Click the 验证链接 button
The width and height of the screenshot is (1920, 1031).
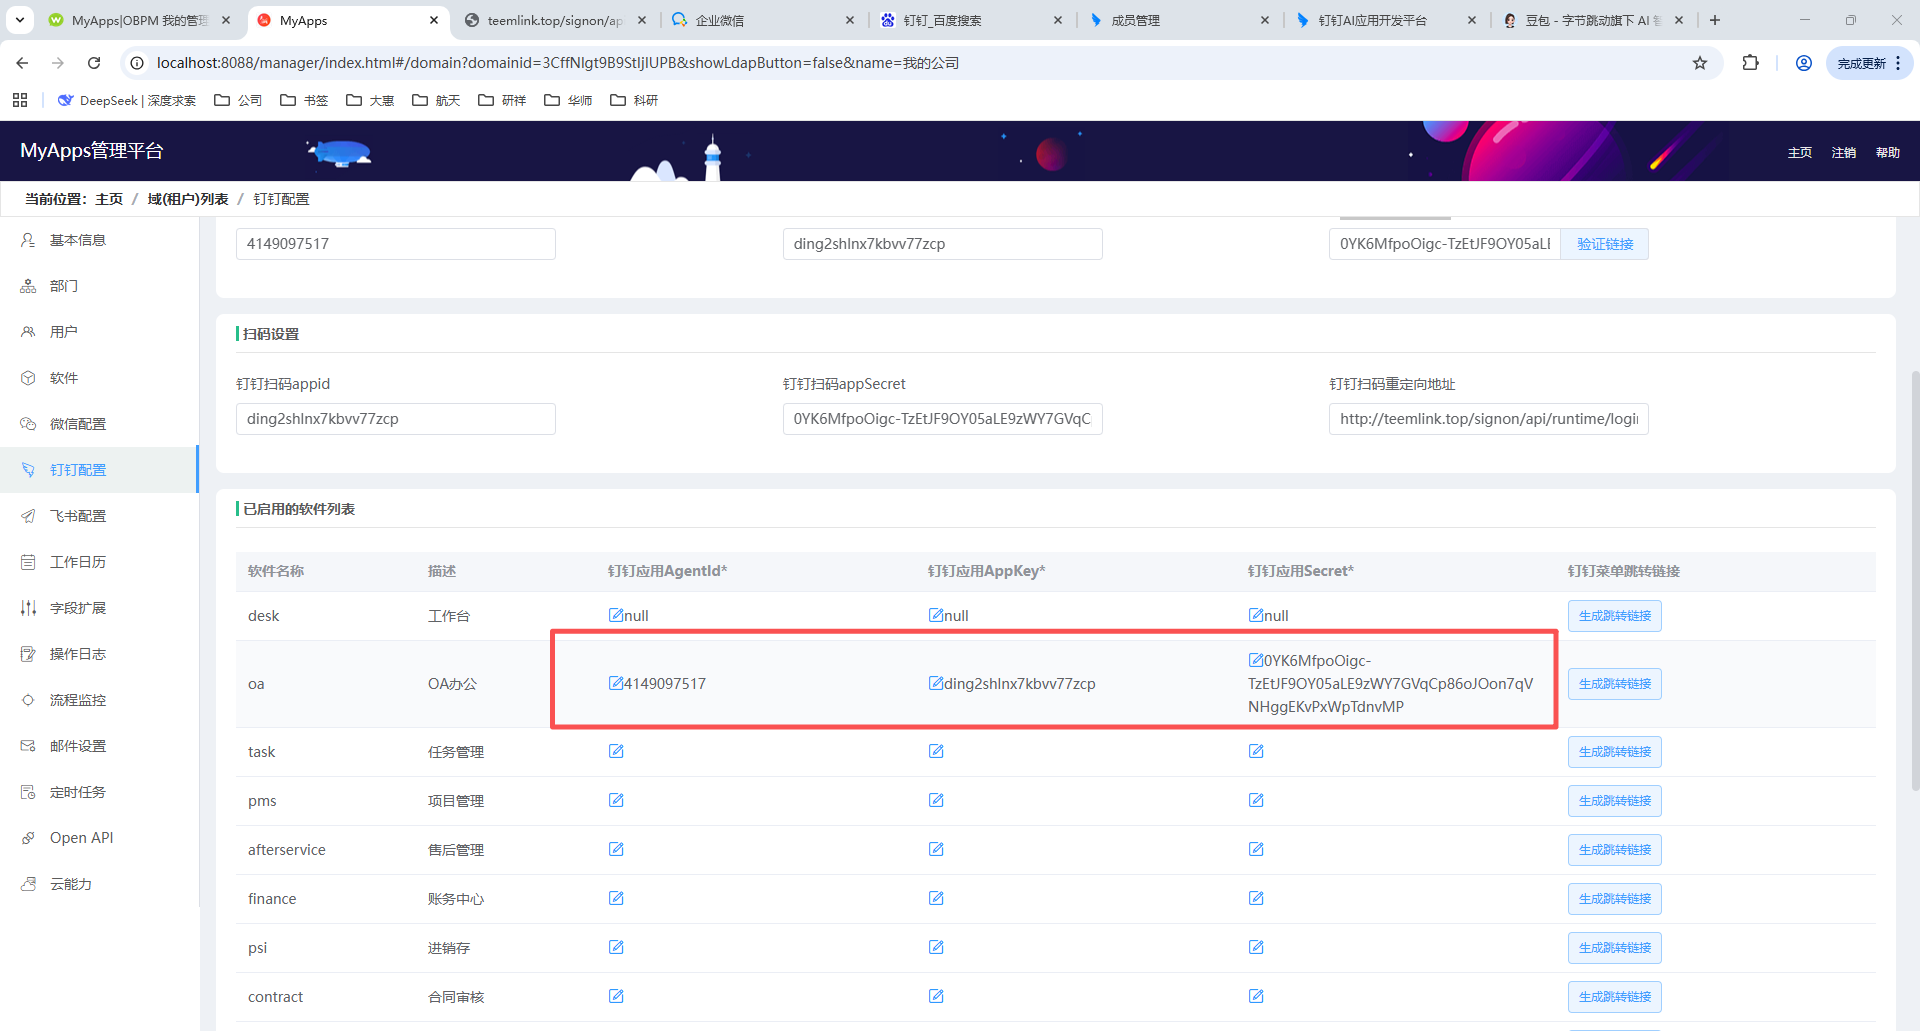(1605, 244)
